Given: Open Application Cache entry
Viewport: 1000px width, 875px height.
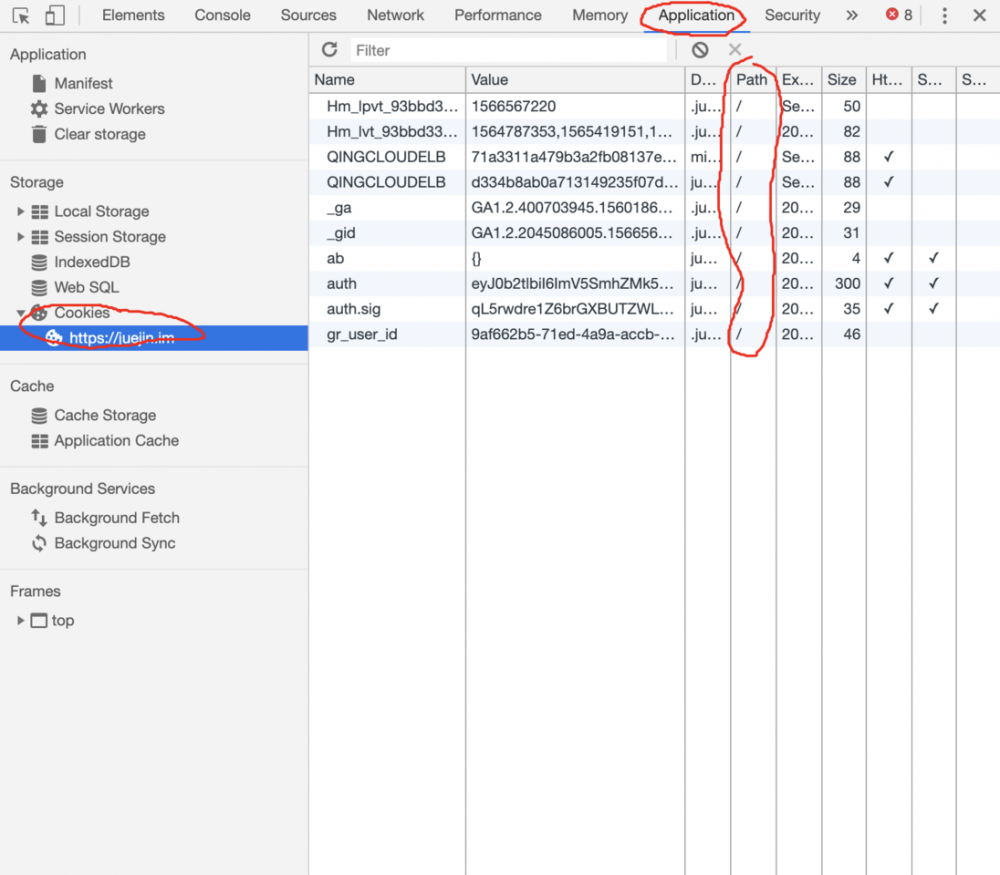Looking at the screenshot, I should click(116, 441).
